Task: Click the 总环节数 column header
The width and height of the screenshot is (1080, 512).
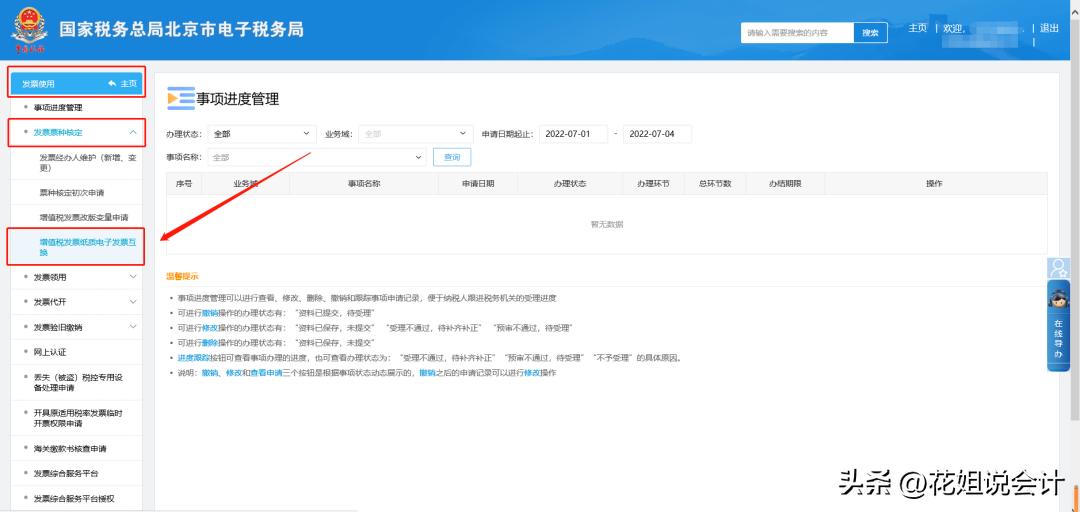Action: [714, 183]
